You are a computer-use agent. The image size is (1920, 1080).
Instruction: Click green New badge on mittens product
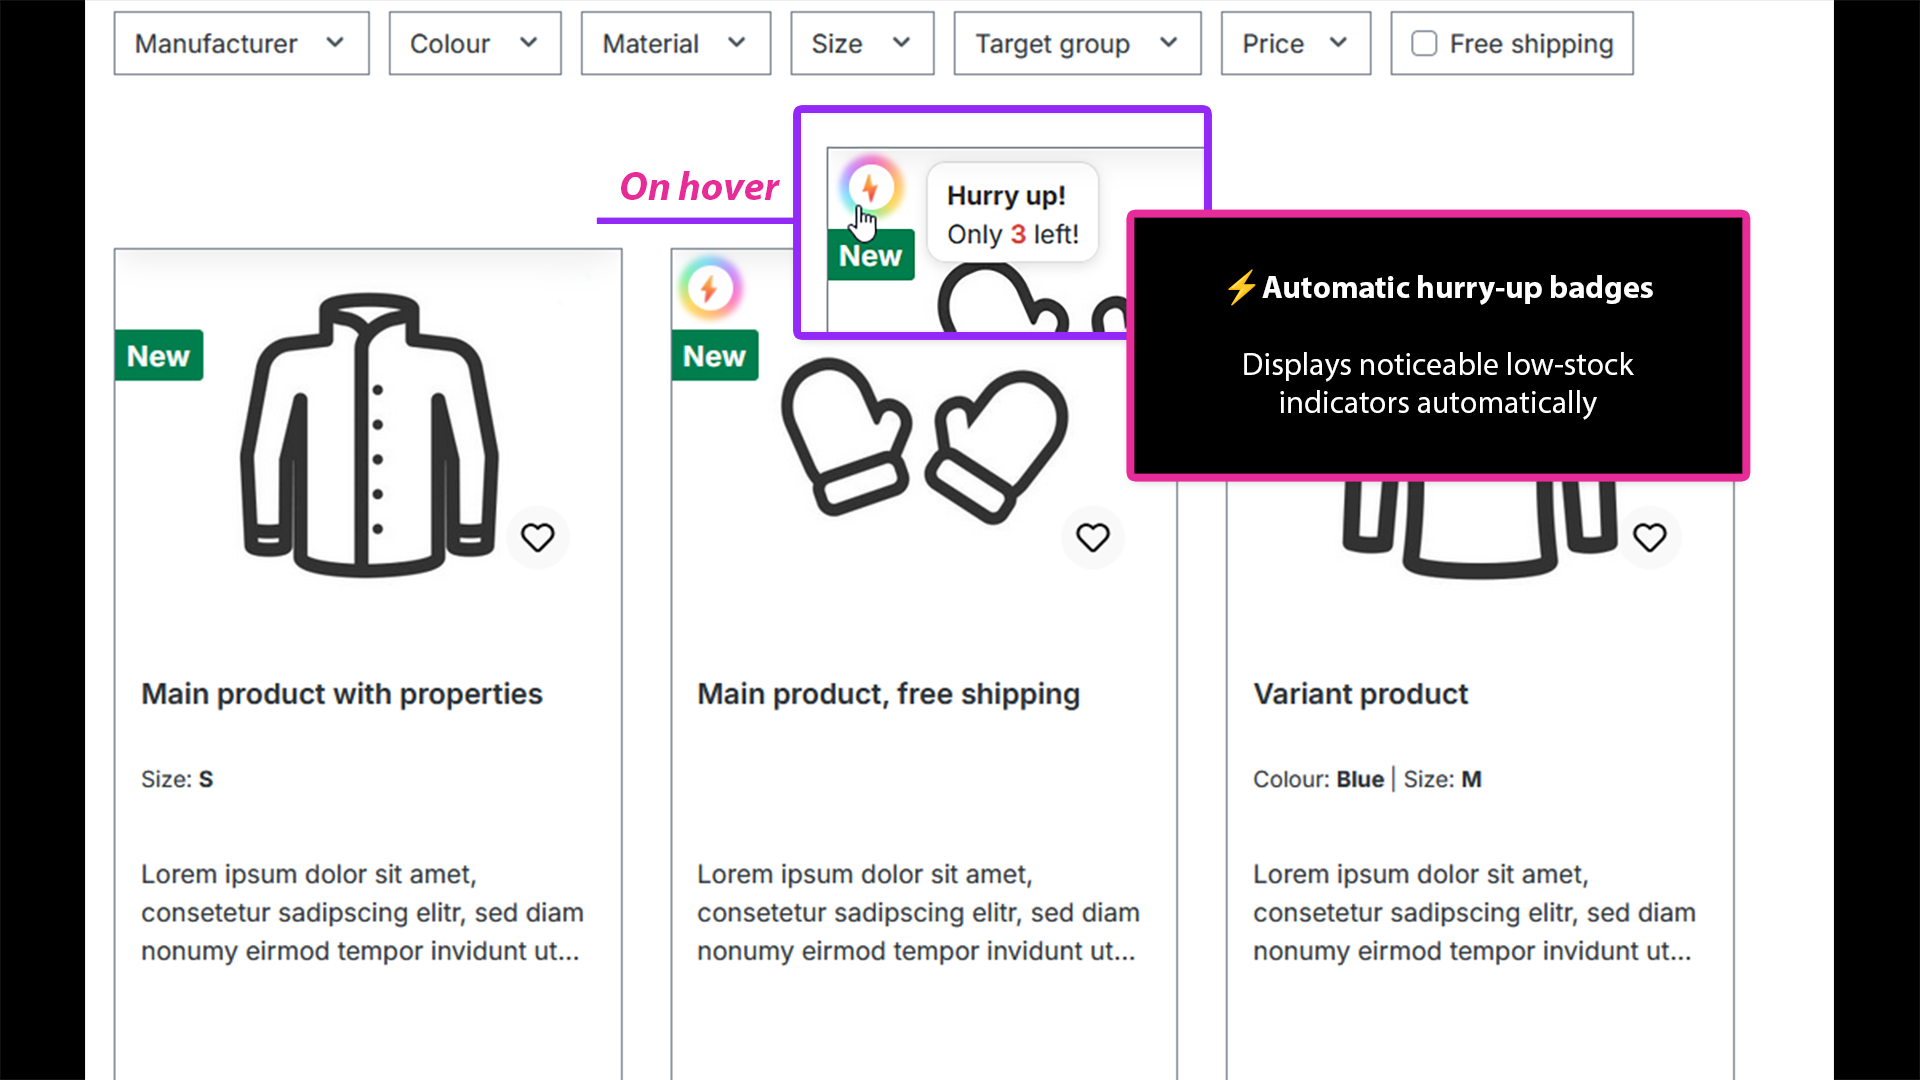(x=714, y=355)
